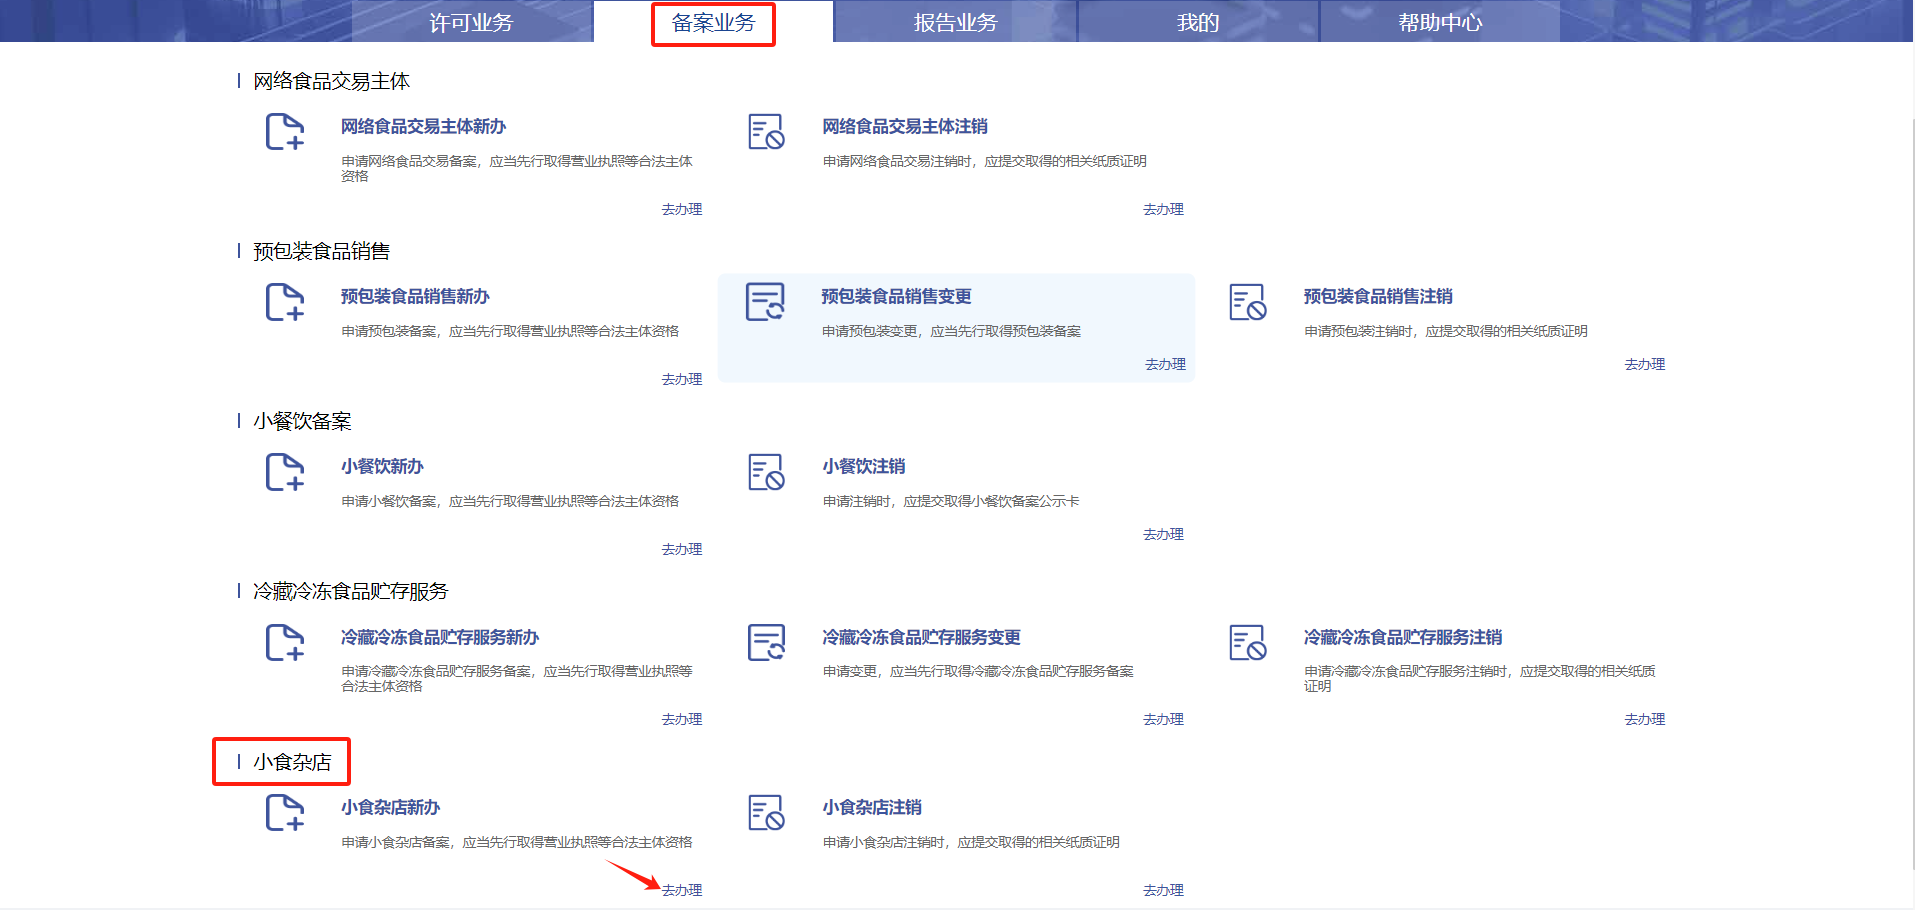1915x910 pixels.
Task: Click the 小食杂店注销 cancel icon
Action: pos(766,813)
